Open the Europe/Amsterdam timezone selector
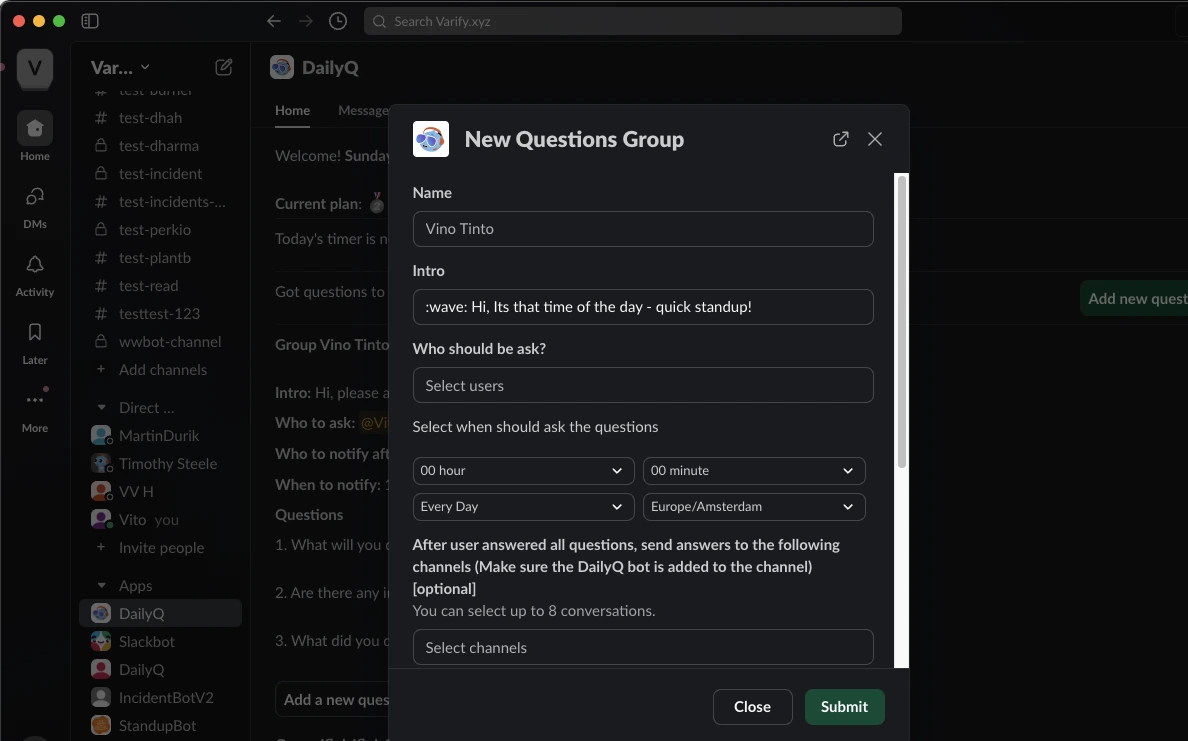The width and height of the screenshot is (1188, 741). [x=754, y=507]
